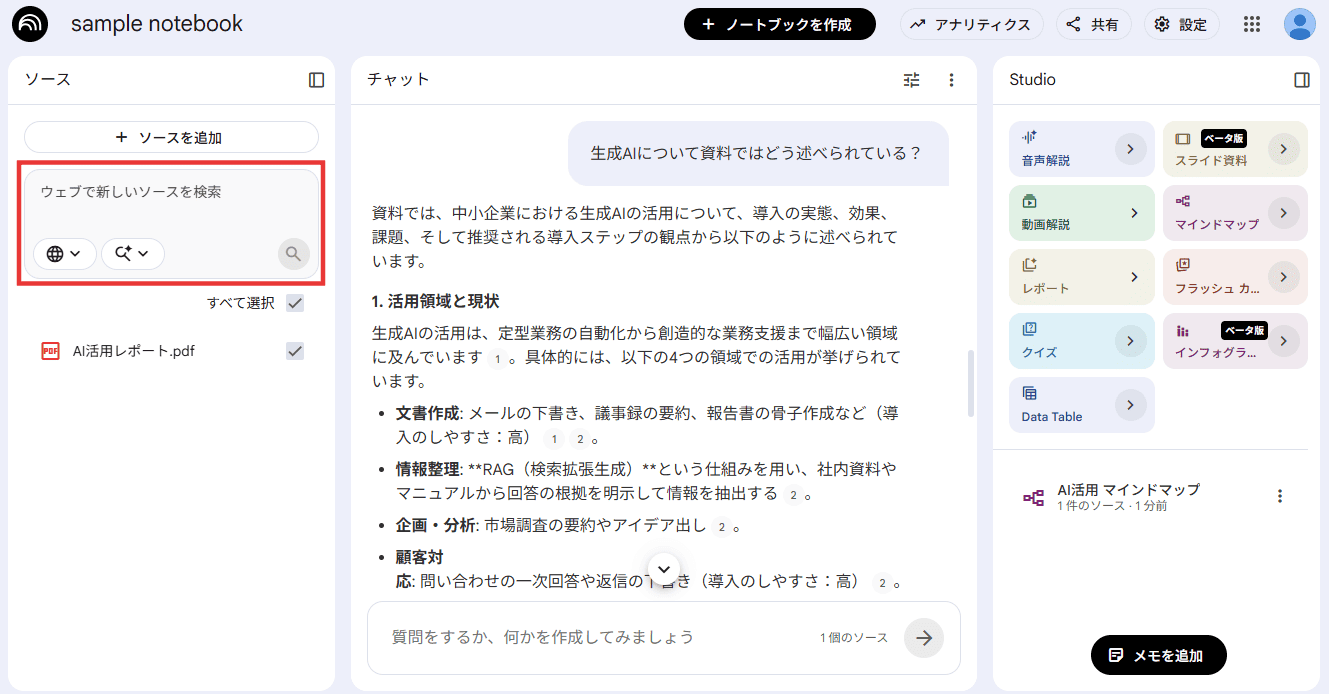
Task: Click the AI活用レポート.pdf source name
Action: coord(134,351)
